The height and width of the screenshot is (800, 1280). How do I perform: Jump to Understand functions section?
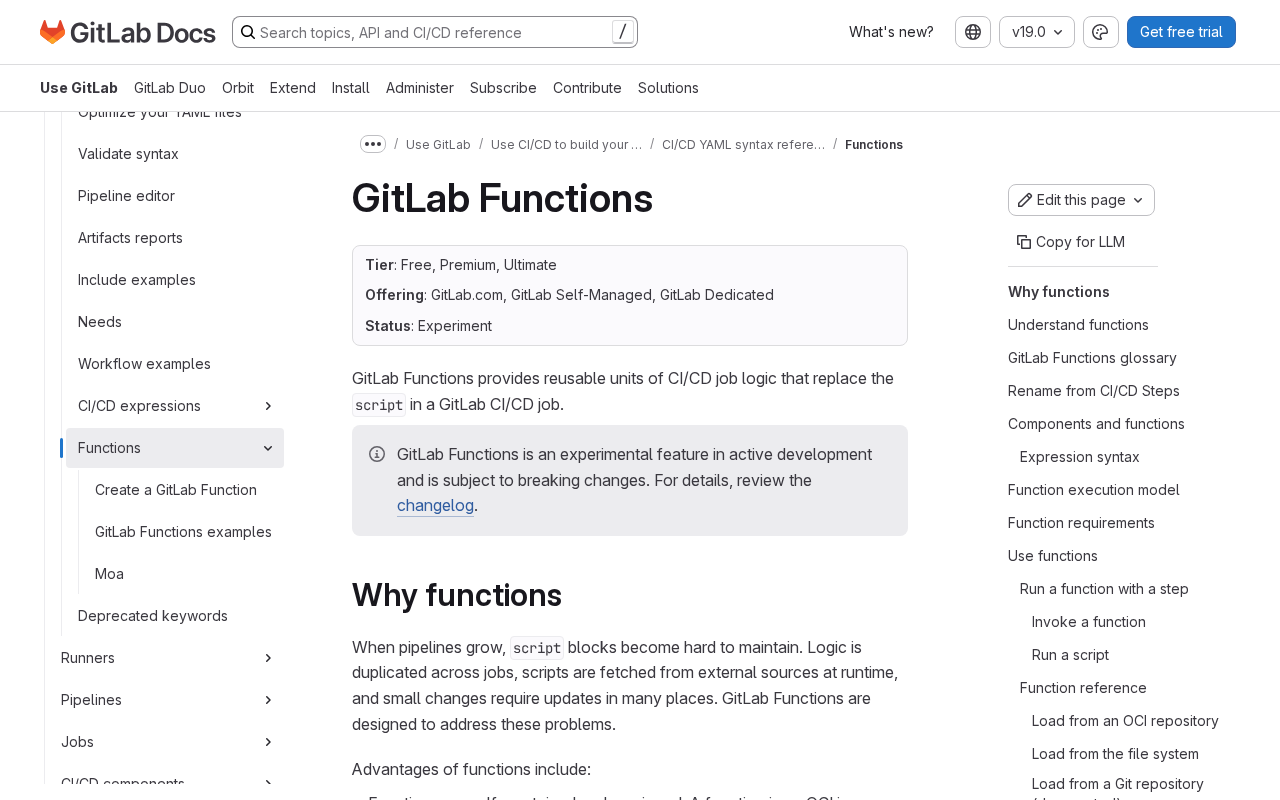(x=1078, y=325)
